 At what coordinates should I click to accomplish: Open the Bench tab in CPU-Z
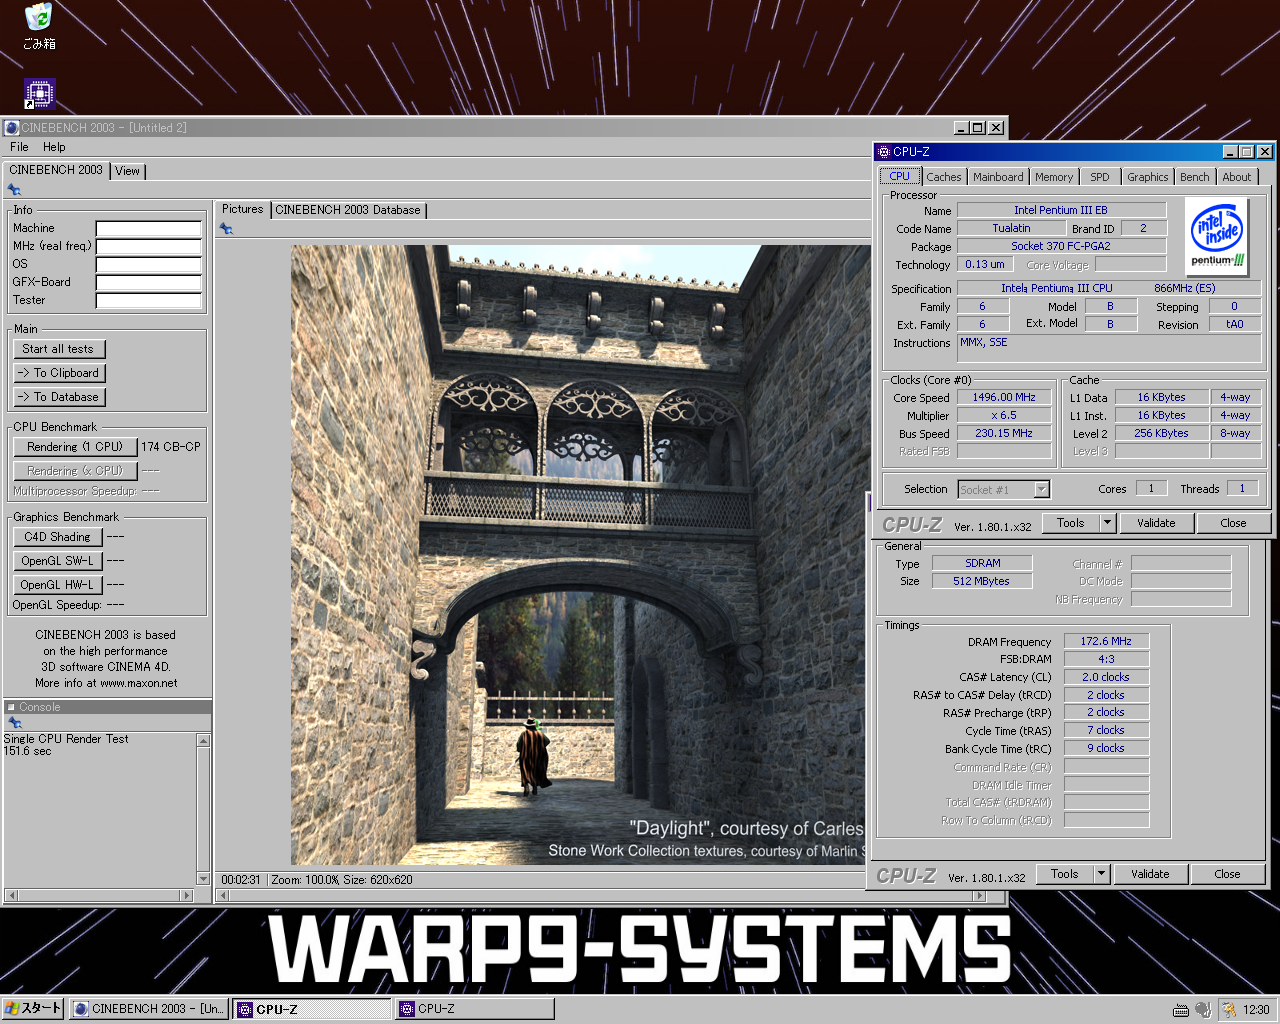[x=1194, y=177]
